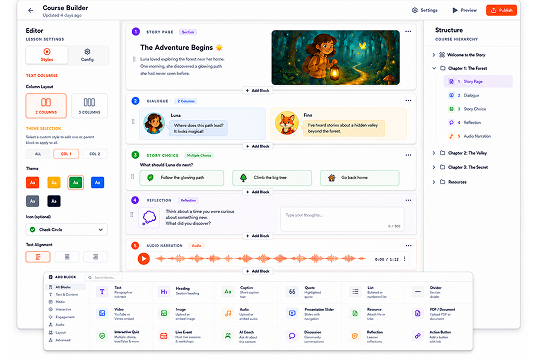Pick the gray theme swatch
Screen dimensions: 540x360
pos(32,201)
